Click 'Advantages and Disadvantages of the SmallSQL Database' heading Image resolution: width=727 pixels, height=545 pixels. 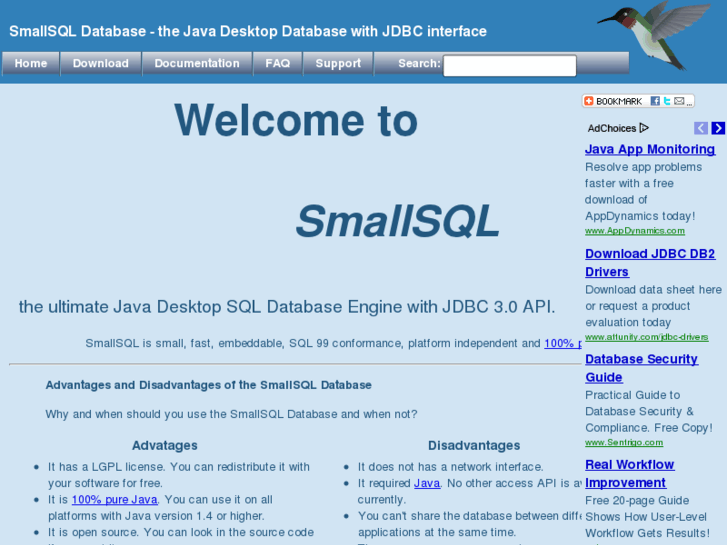(x=209, y=385)
